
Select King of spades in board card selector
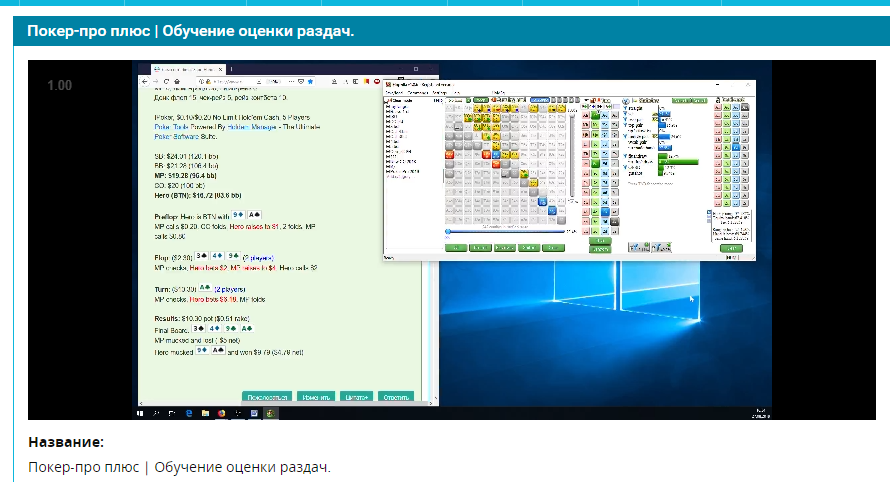tap(615, 124)
